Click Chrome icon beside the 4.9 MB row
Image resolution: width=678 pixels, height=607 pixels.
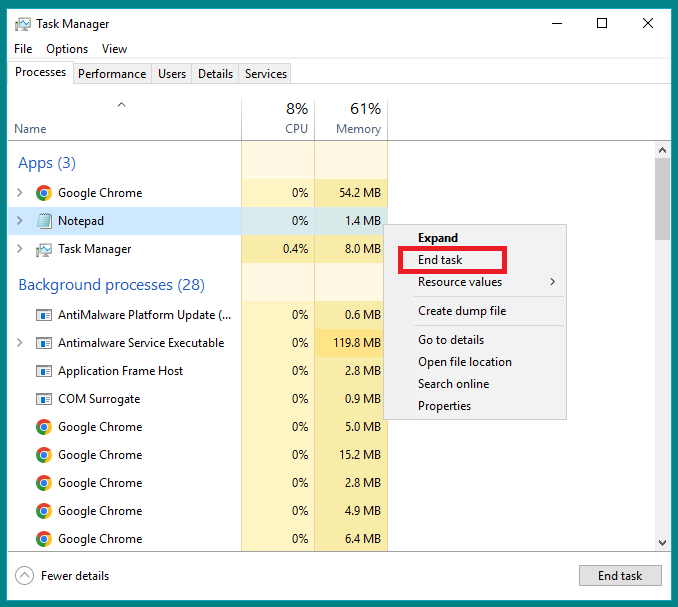pos(44,511)
